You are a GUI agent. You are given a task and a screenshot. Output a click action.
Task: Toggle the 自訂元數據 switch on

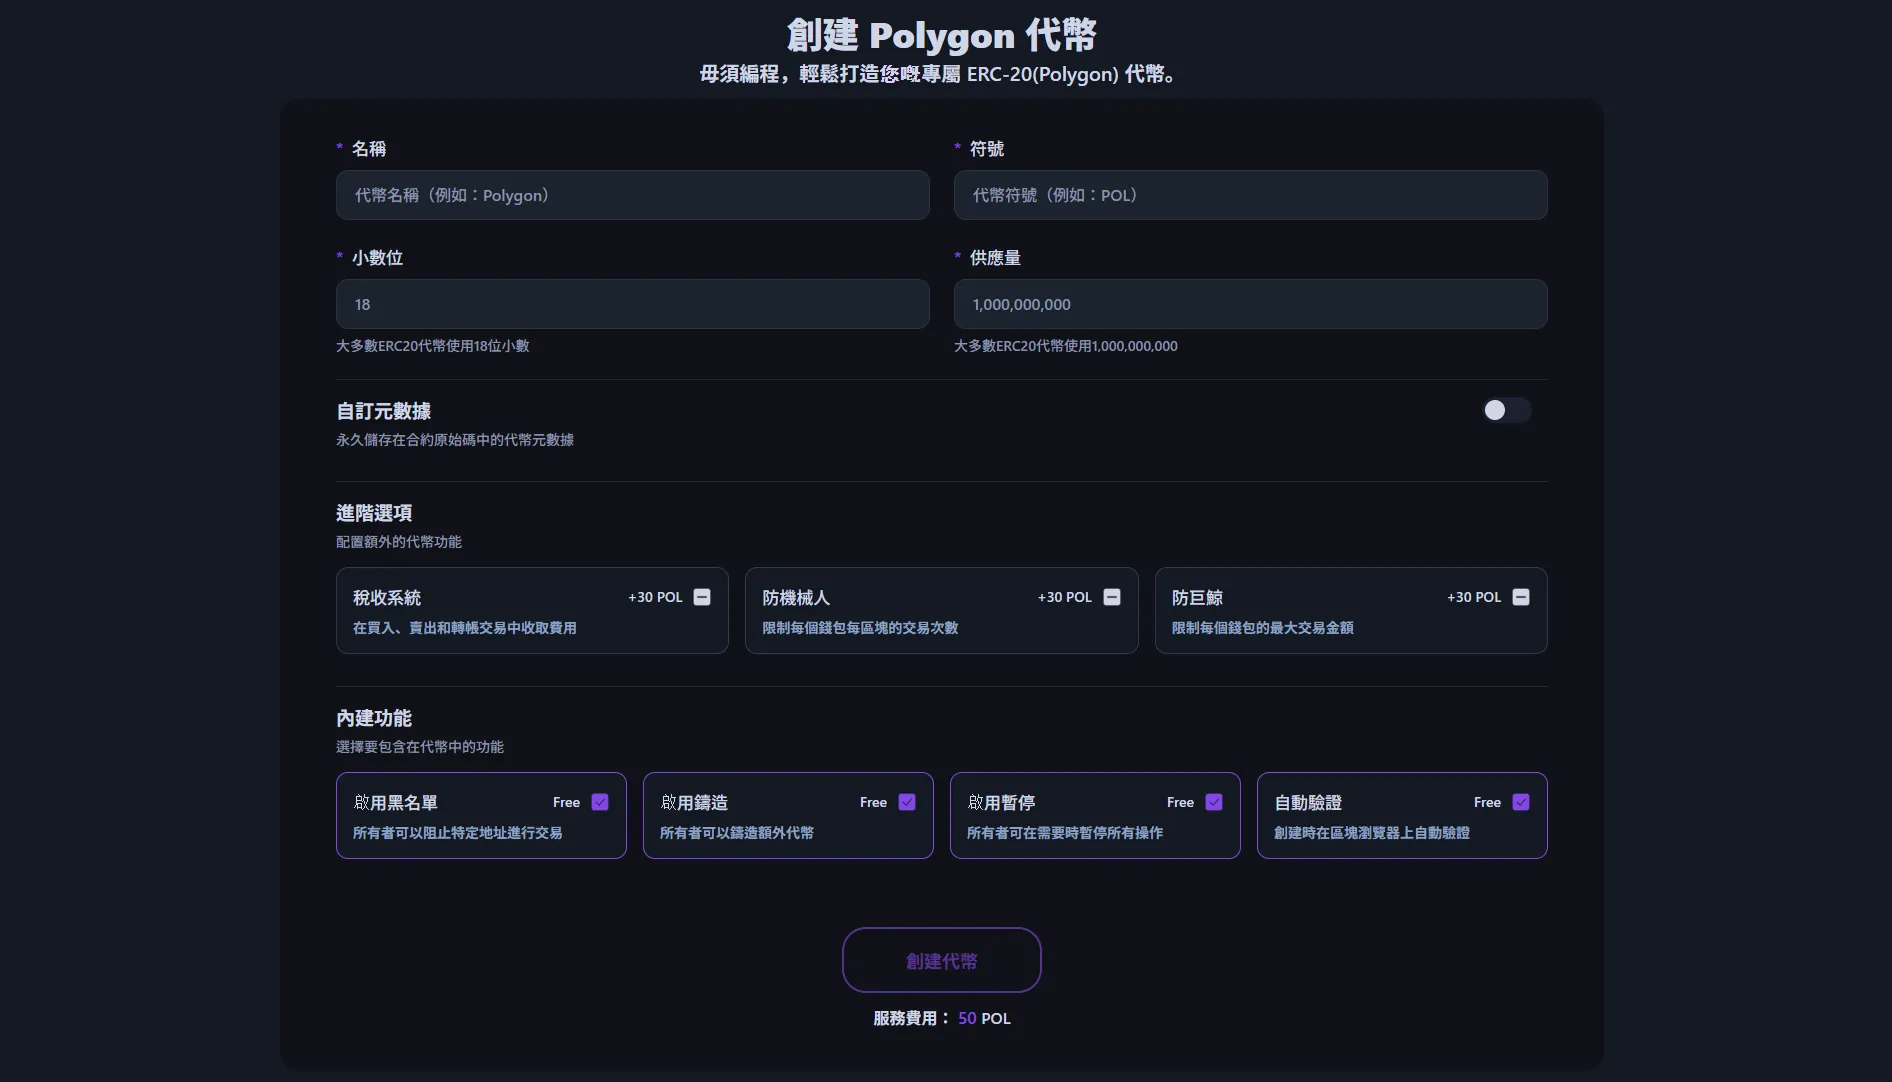1505,410
